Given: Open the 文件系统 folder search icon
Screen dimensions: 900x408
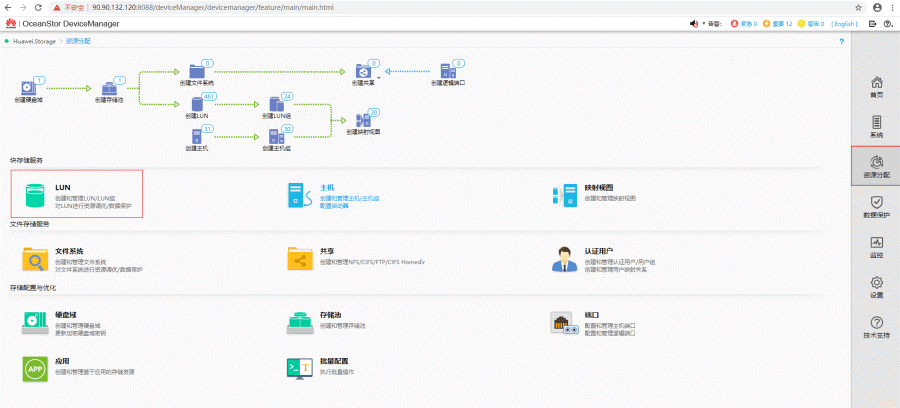Looking at the screenshot, I should (35, 259).
